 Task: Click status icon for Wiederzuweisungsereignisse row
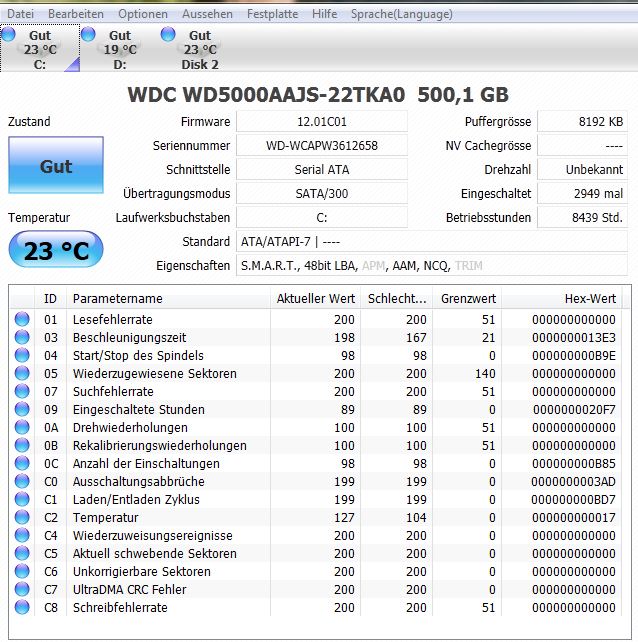[22, 535]
